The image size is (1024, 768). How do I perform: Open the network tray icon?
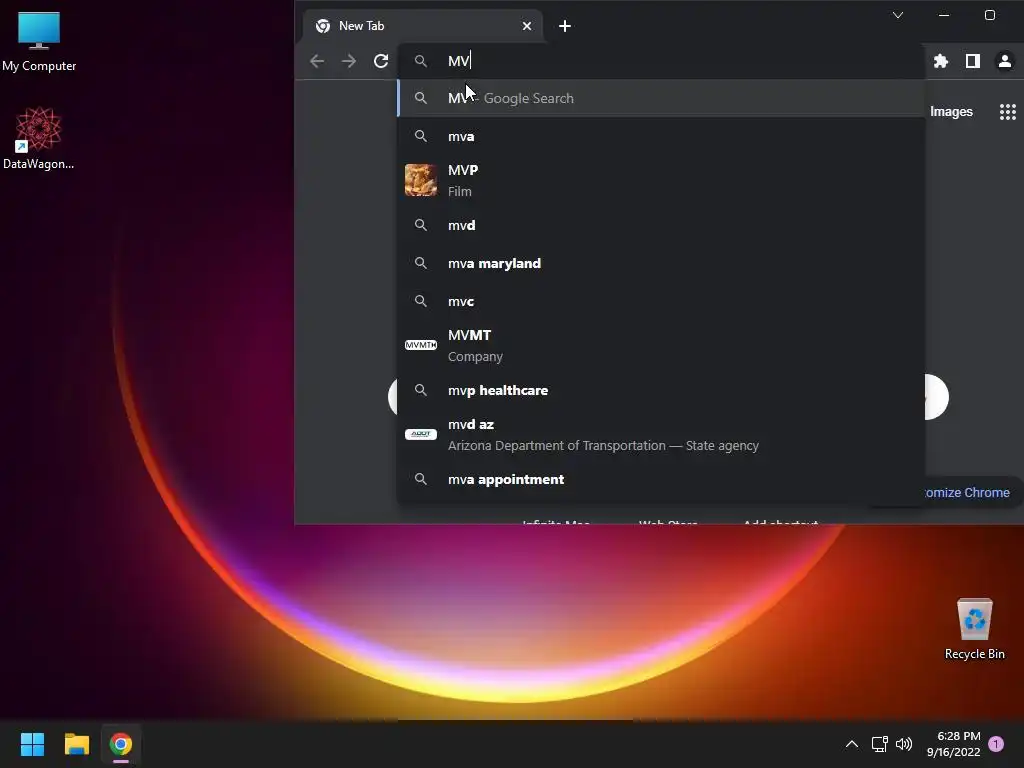880,744
